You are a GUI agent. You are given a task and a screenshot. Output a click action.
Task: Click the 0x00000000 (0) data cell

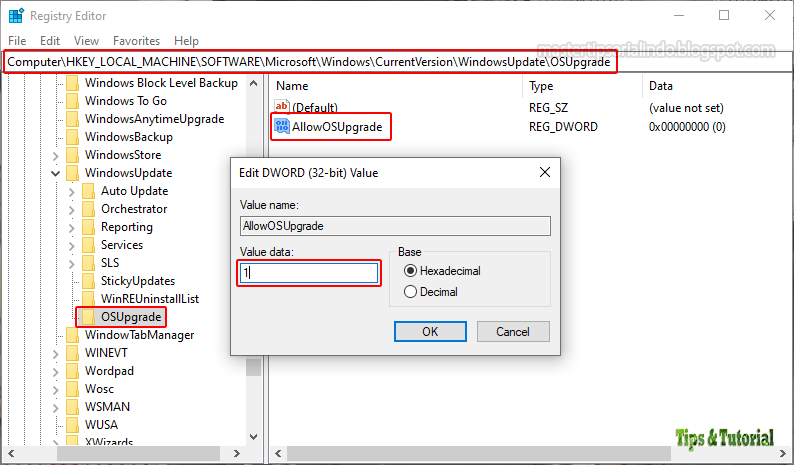687,127
